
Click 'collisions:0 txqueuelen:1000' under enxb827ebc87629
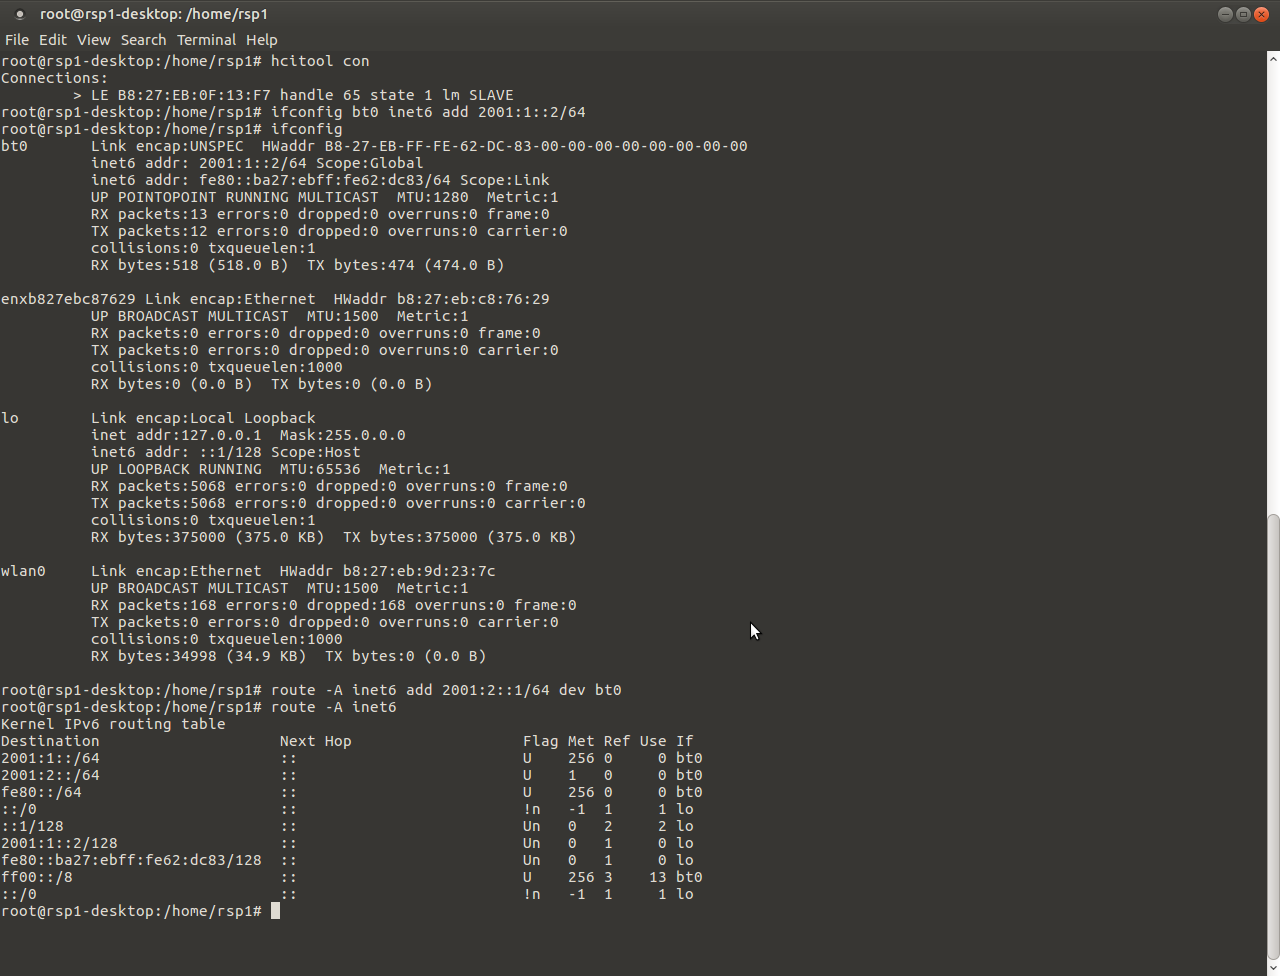(x=217, y=367)
